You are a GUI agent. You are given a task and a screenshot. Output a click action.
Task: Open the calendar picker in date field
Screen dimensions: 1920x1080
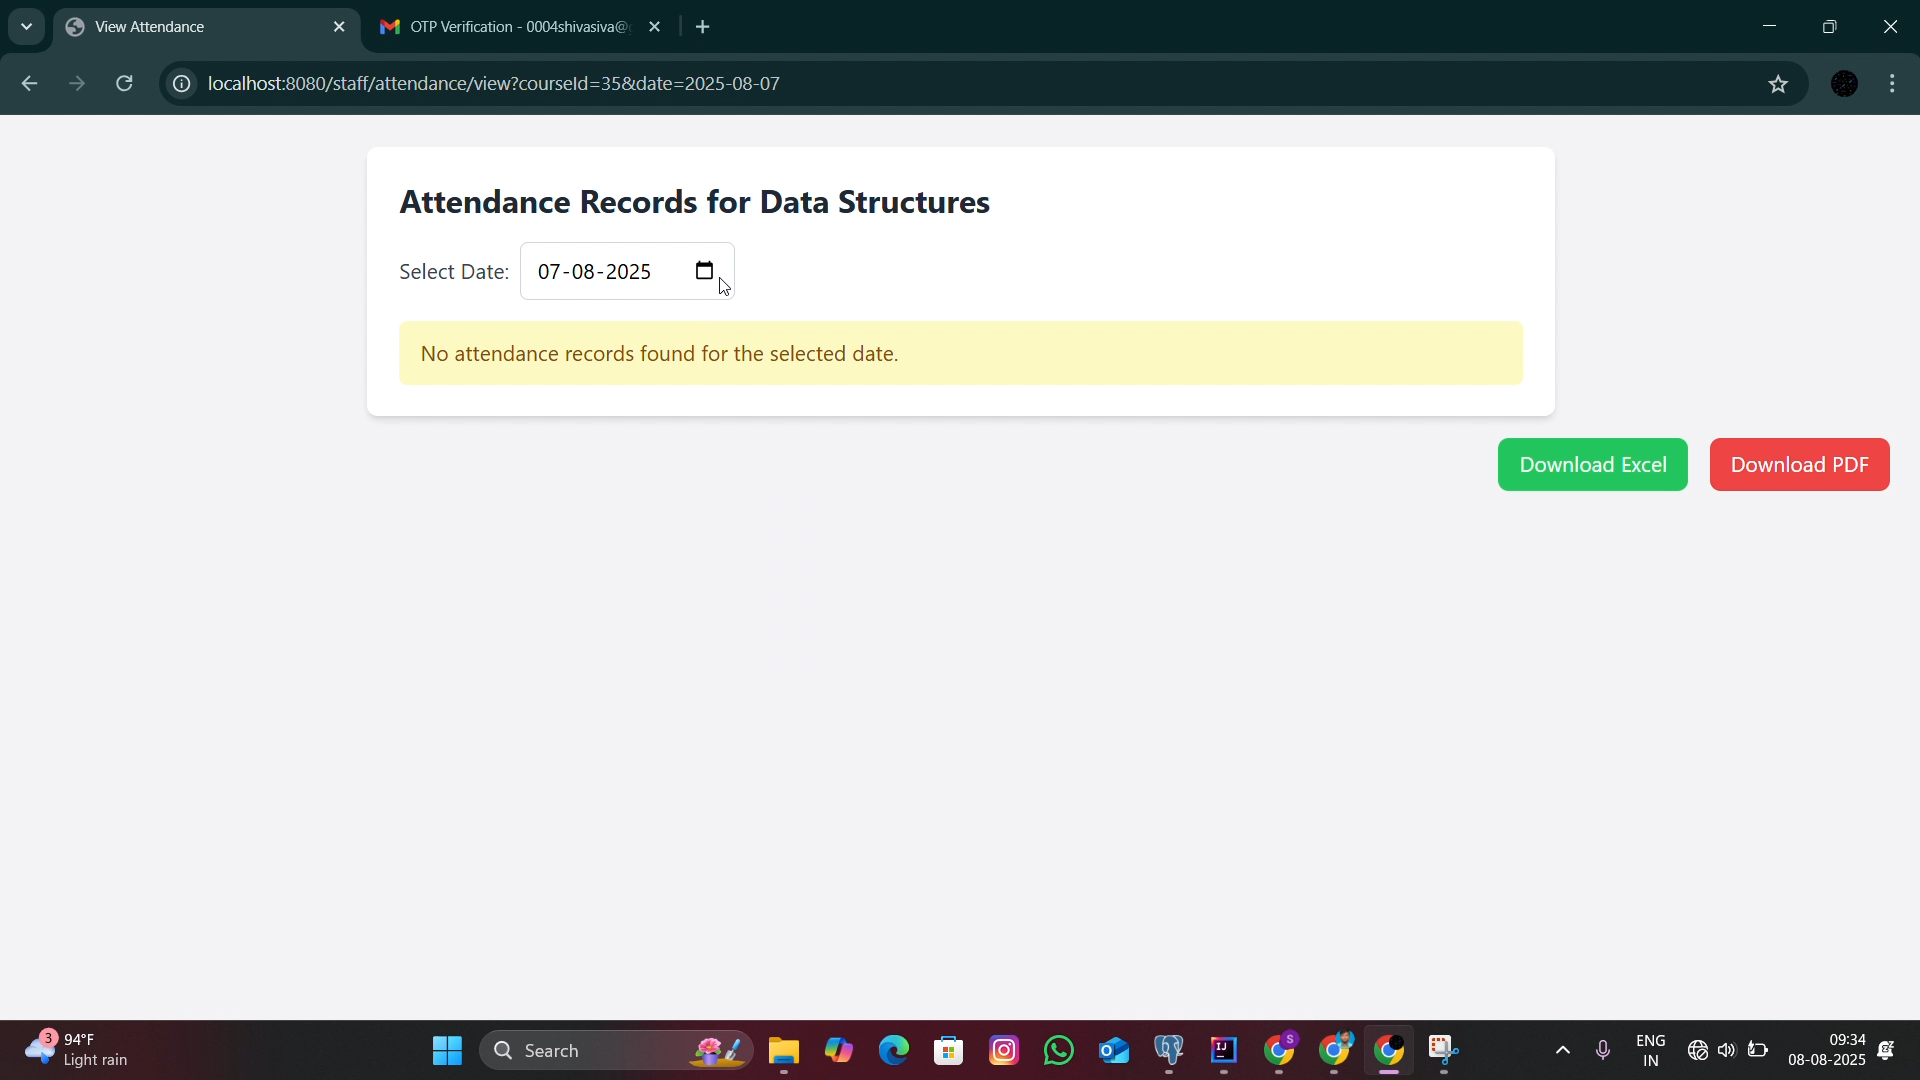pyautogui.click(x=704, y=271)
